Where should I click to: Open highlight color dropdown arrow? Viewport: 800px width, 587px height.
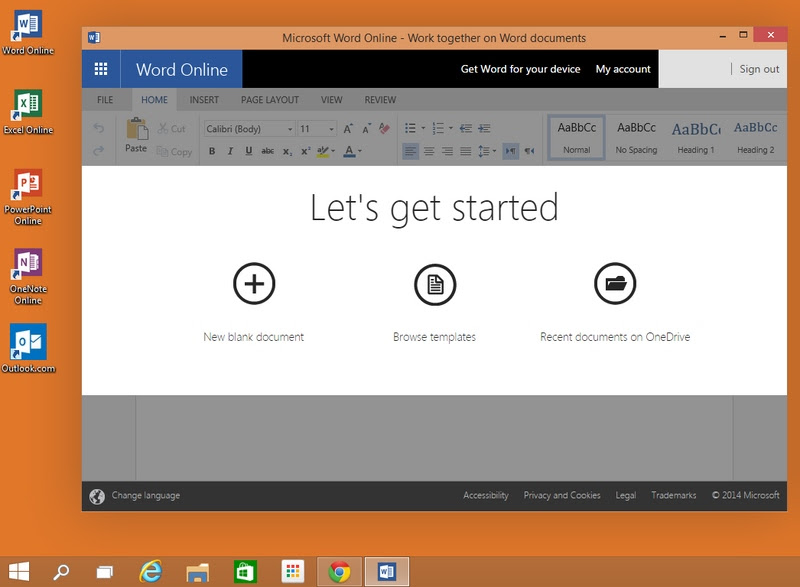pyautogui.click(x=333, y=151)
